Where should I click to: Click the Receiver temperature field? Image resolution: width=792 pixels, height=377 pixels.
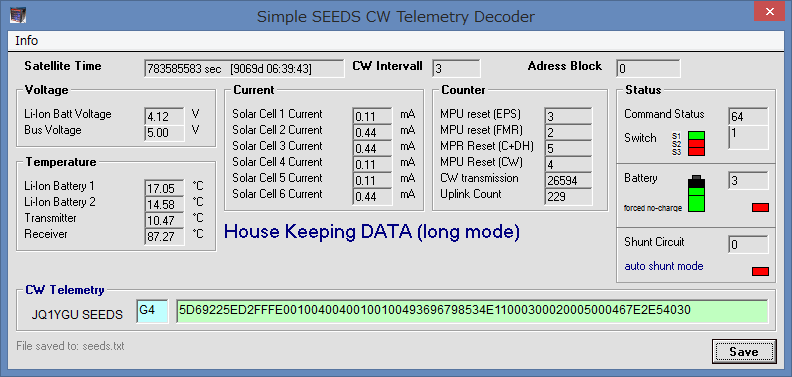click(164, 237)
